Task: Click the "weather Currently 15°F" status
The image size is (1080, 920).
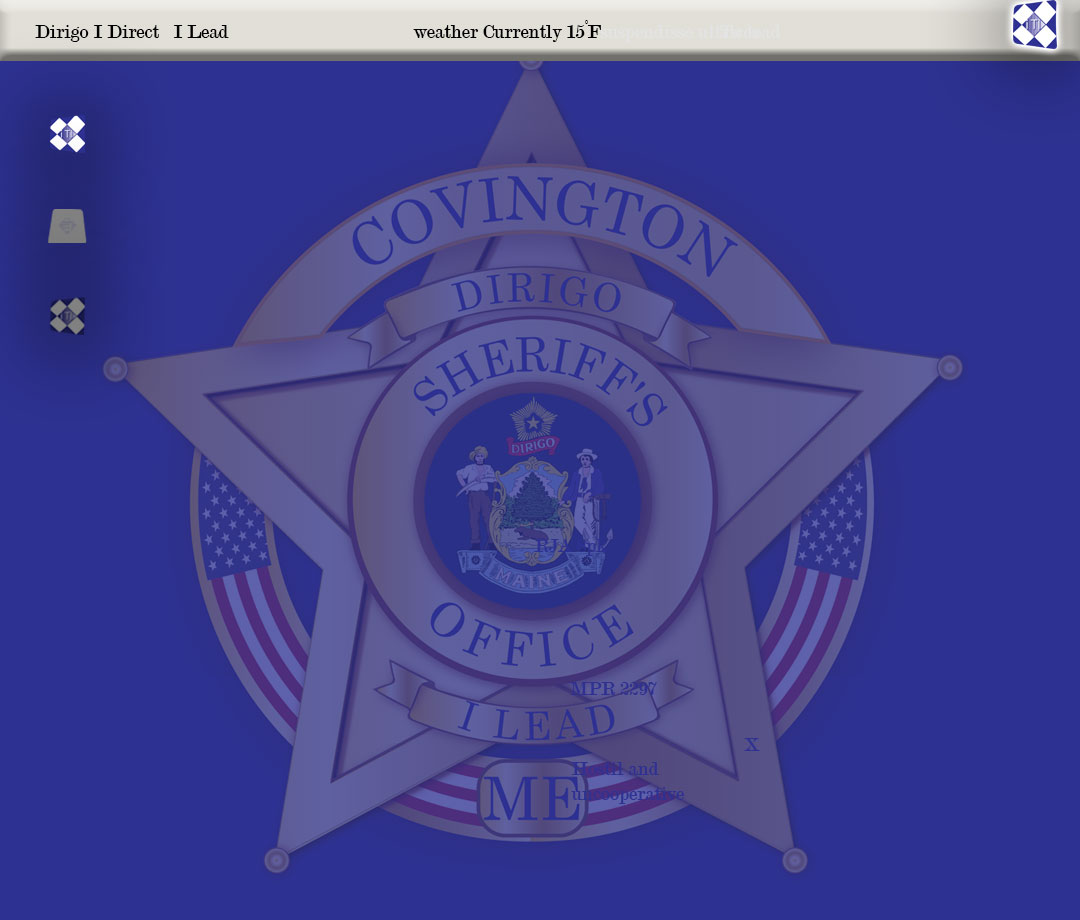Action: point(507,32)
